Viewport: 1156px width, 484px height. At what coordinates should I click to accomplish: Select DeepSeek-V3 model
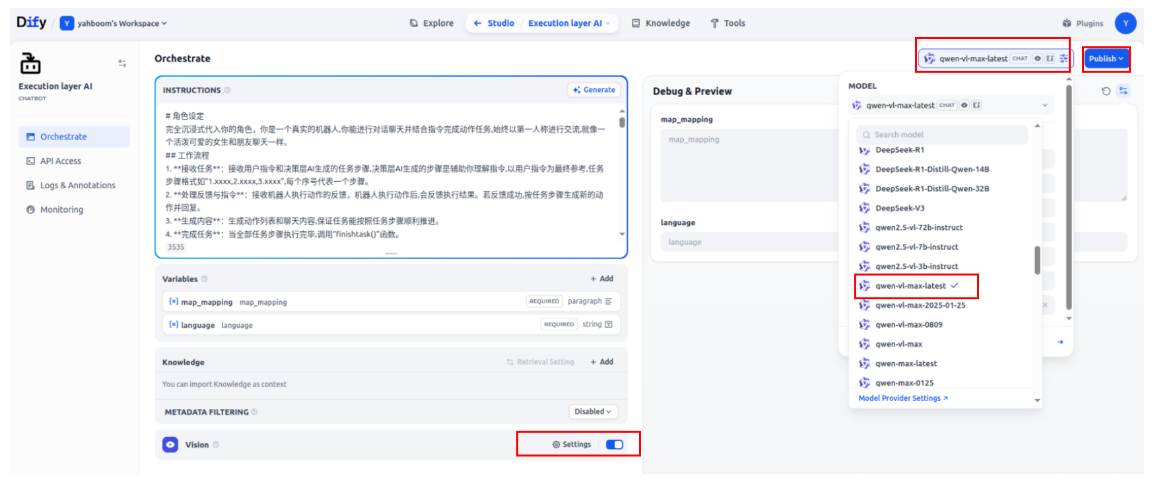(x=902, y=208)
